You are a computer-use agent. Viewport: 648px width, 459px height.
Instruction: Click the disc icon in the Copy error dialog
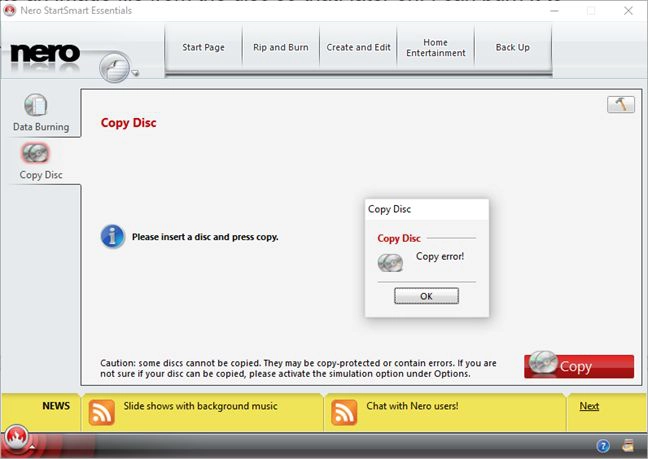390,263
